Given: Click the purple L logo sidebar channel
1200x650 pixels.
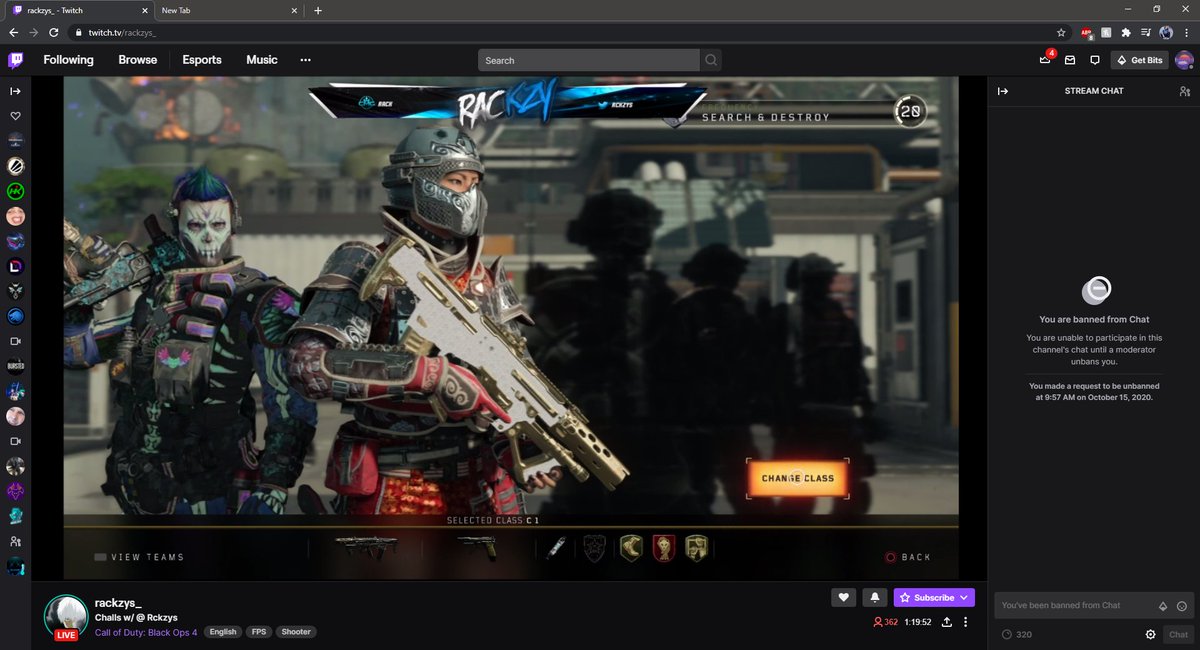Looking at the screenshot, I should [15, 266].
